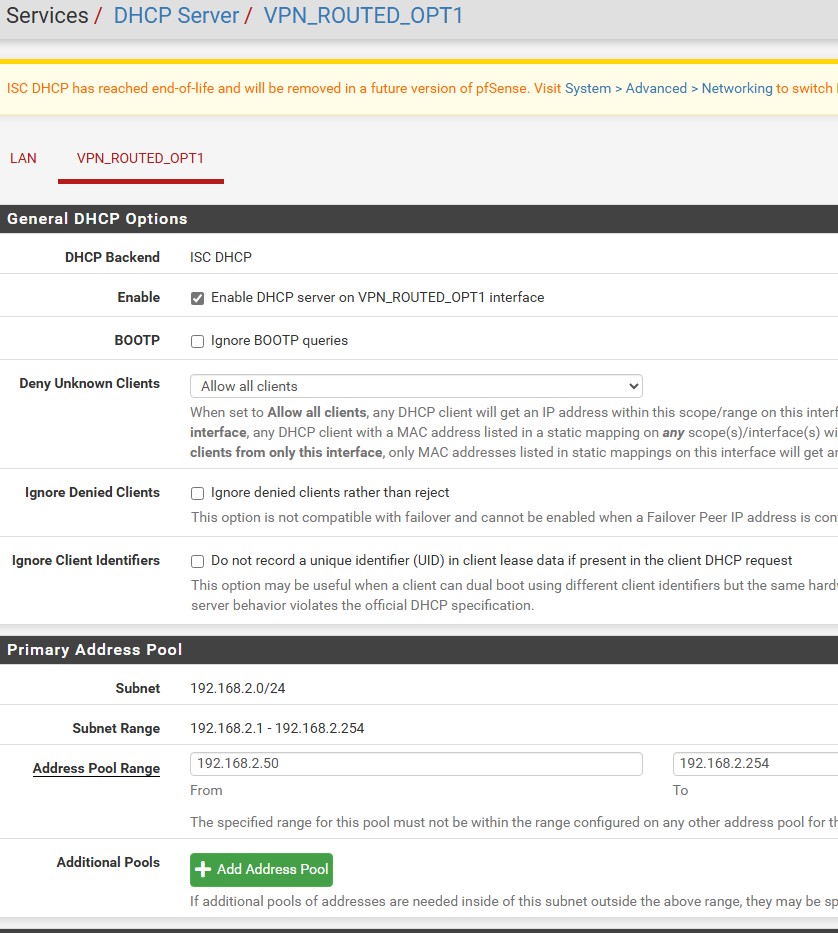Click the To address field with 192.168.2.254

754,764
